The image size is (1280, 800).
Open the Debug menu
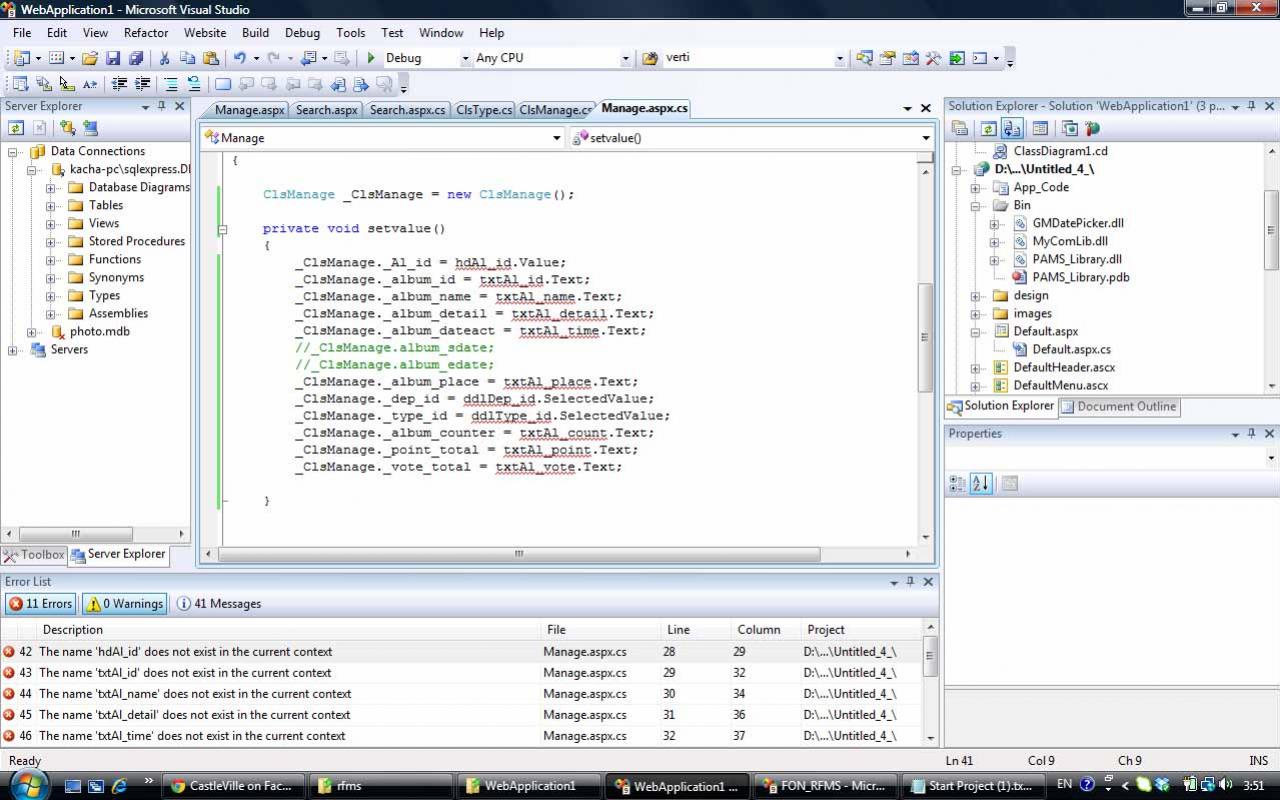tap(302, 32)
